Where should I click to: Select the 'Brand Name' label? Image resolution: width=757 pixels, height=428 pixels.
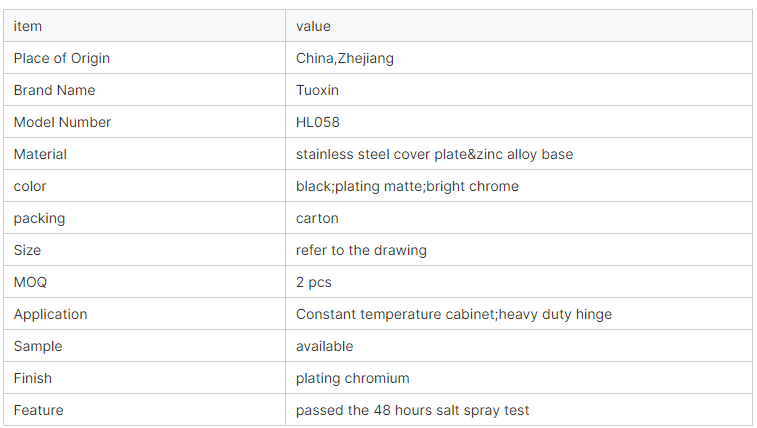(x=55, y=90)
